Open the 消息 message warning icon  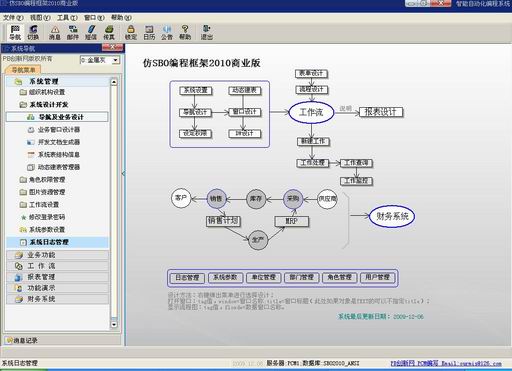point(55,32)
